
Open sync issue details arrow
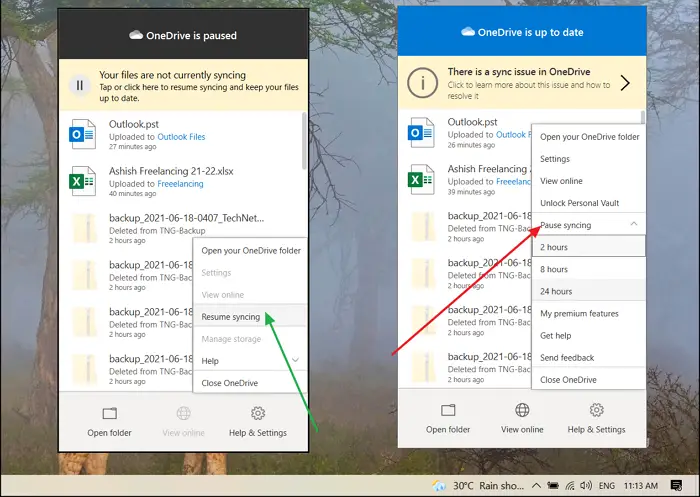[x=625, y=83]
